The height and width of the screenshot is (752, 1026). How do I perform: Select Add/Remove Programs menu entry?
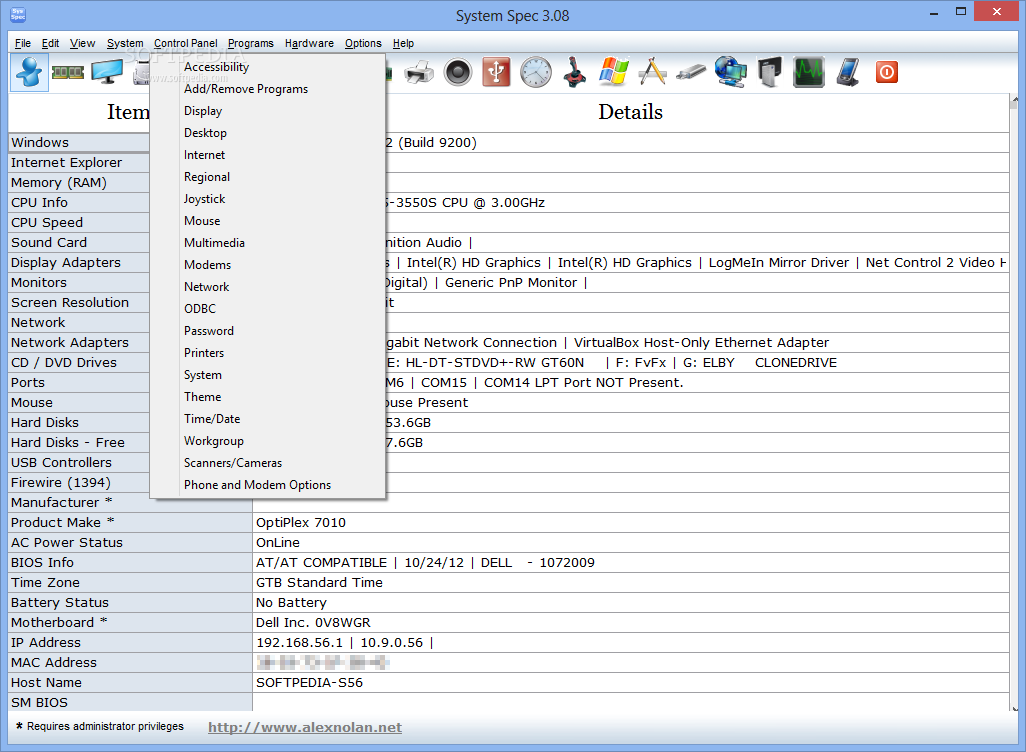pyautogui.click(x=268, y=89)
